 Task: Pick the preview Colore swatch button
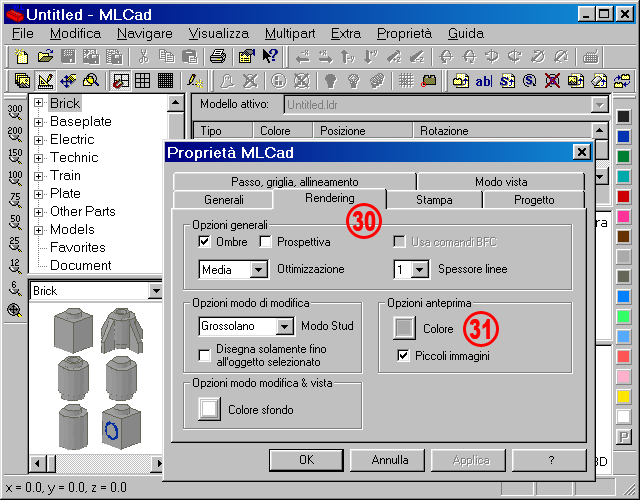404,328
